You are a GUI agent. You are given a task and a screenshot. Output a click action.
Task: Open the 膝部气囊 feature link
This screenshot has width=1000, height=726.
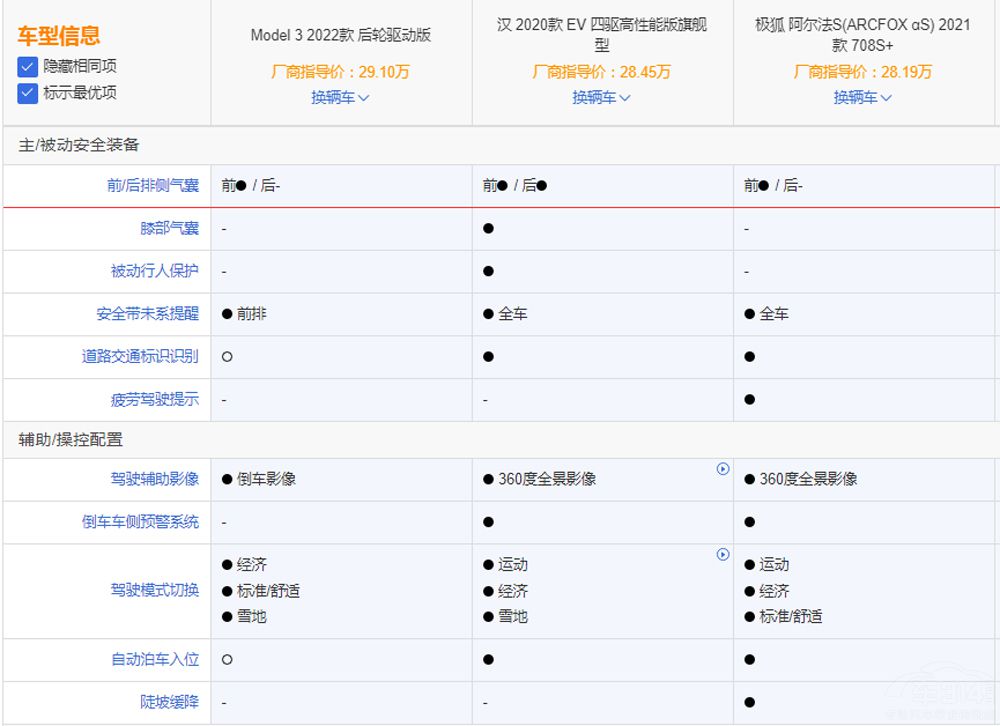pos(169,228)
